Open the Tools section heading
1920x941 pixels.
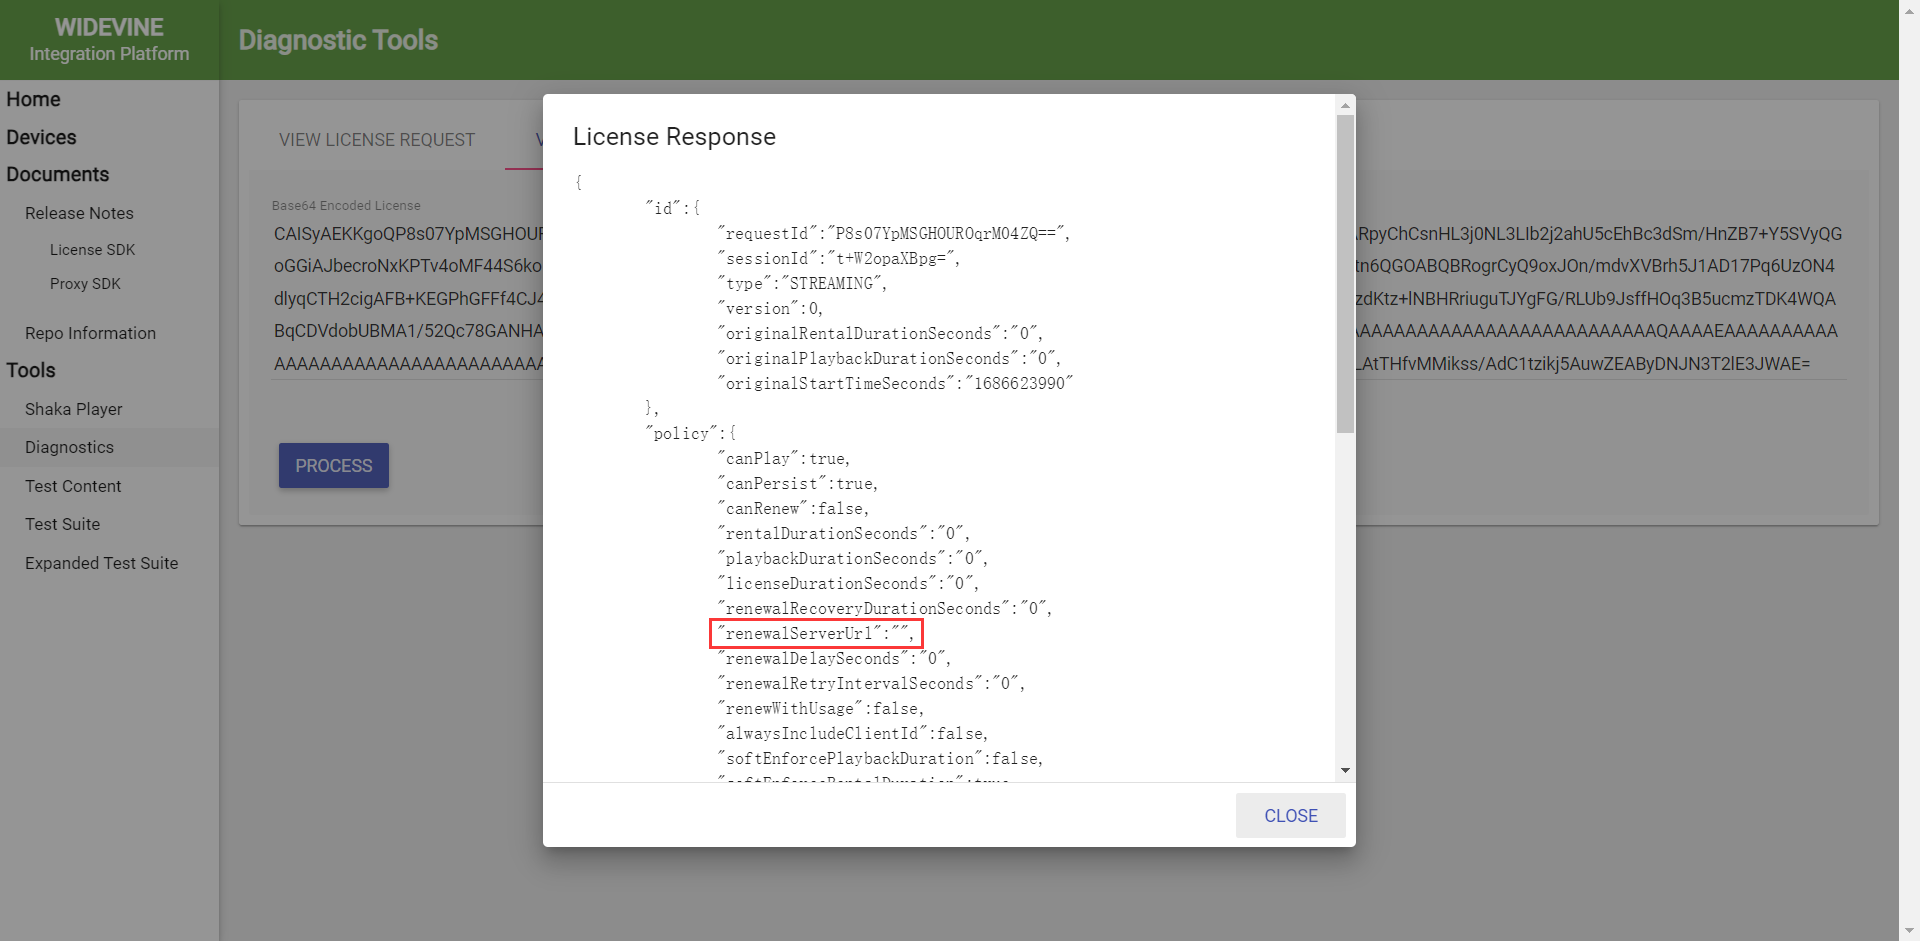tap(31, 370)
